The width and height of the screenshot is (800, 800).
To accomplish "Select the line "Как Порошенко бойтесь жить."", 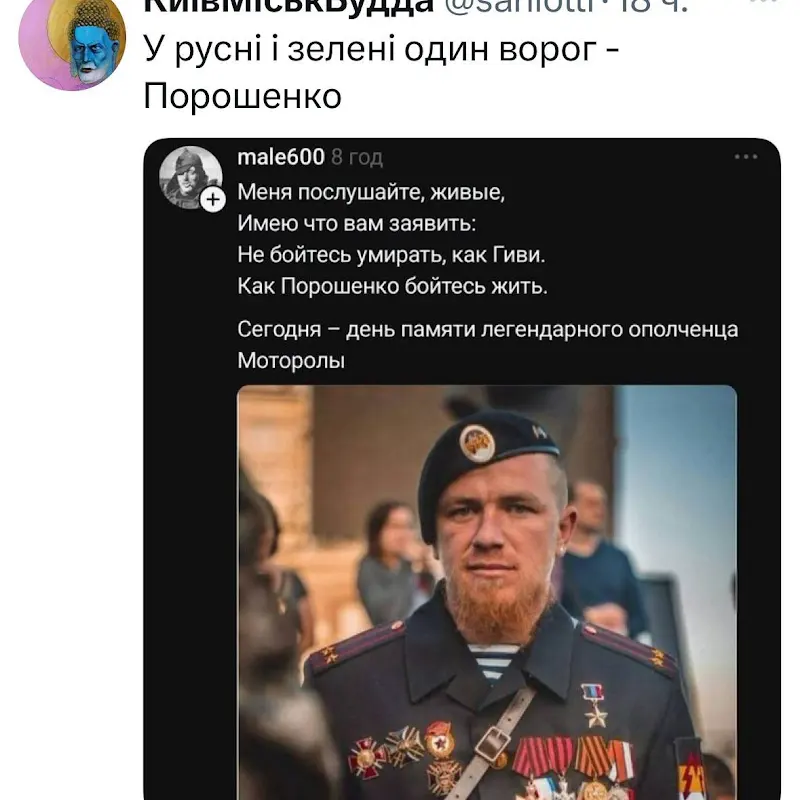I will click(393, 287).
